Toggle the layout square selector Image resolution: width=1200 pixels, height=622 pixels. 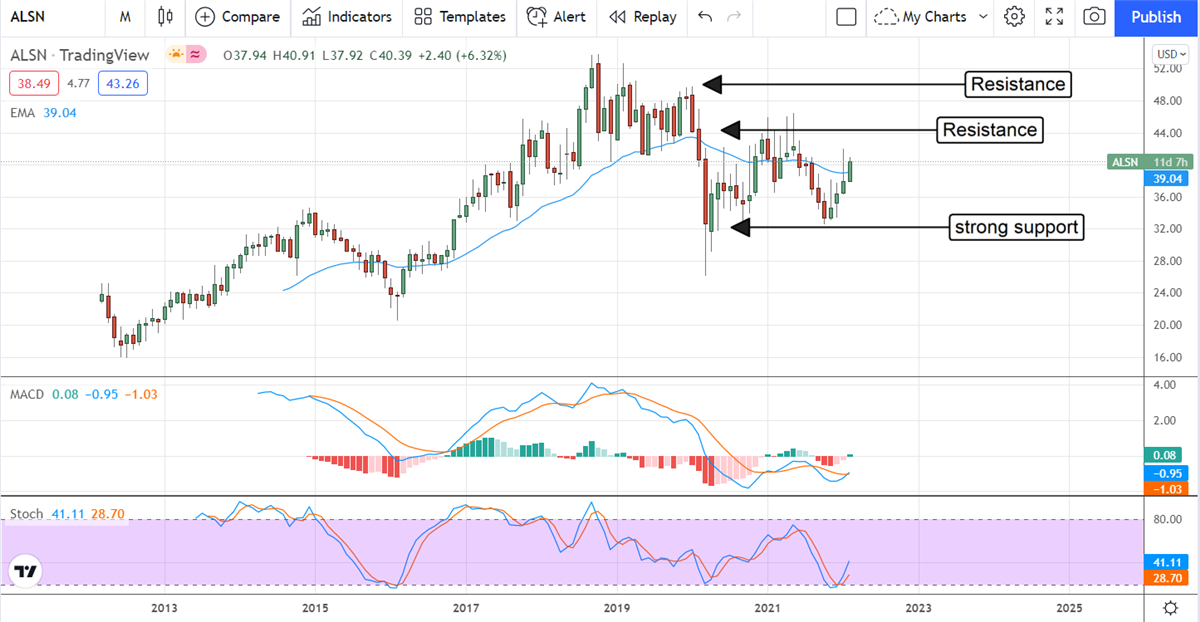point(846,17)
